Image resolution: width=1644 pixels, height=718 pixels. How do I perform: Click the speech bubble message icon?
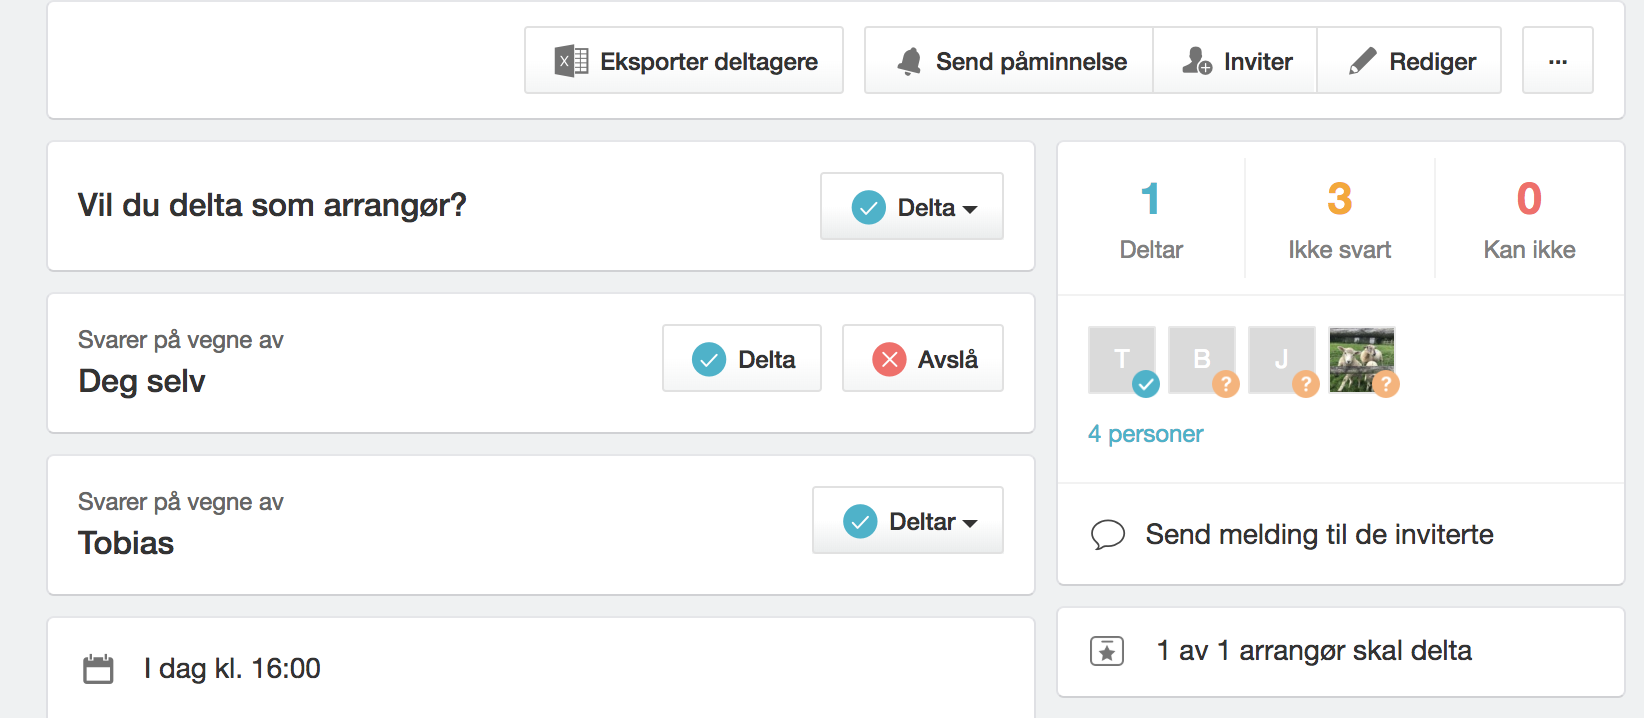pyautogui.click(x=1108, y=535)
